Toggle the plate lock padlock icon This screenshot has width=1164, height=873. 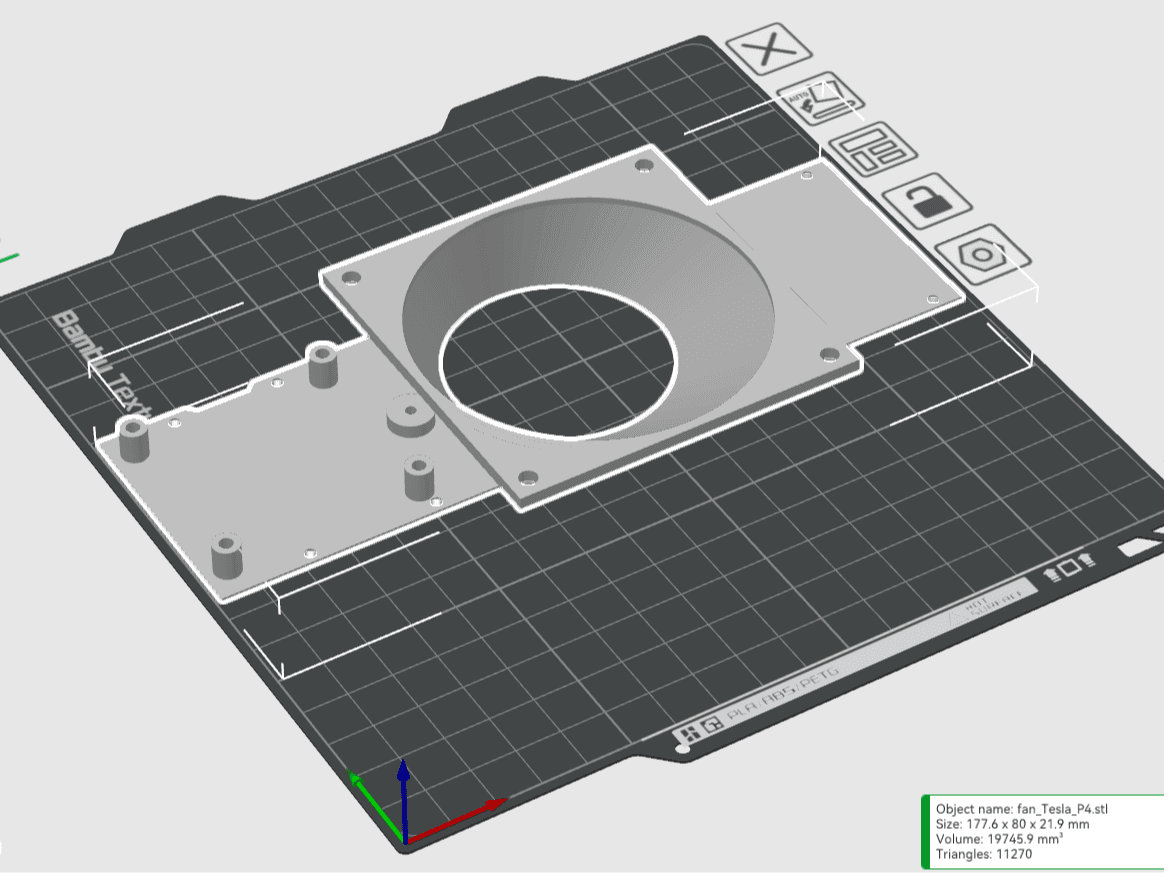click(927, 200)
